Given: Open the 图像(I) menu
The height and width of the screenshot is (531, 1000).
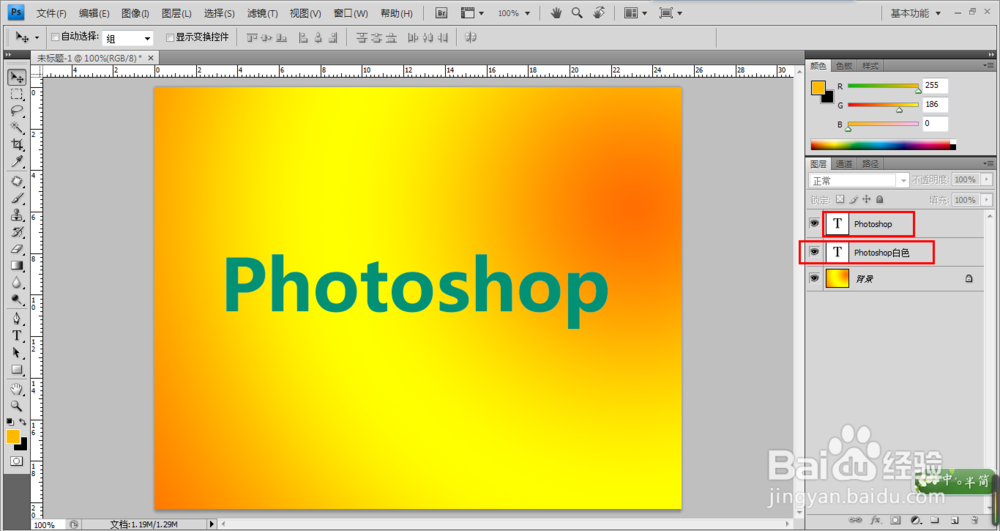Looking at the screenshot, I should (x=135, y=13).
